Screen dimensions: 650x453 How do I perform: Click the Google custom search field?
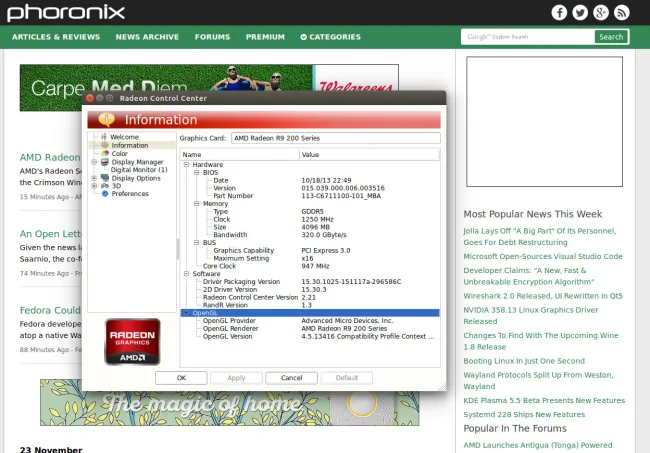click(x=527, y=37)
